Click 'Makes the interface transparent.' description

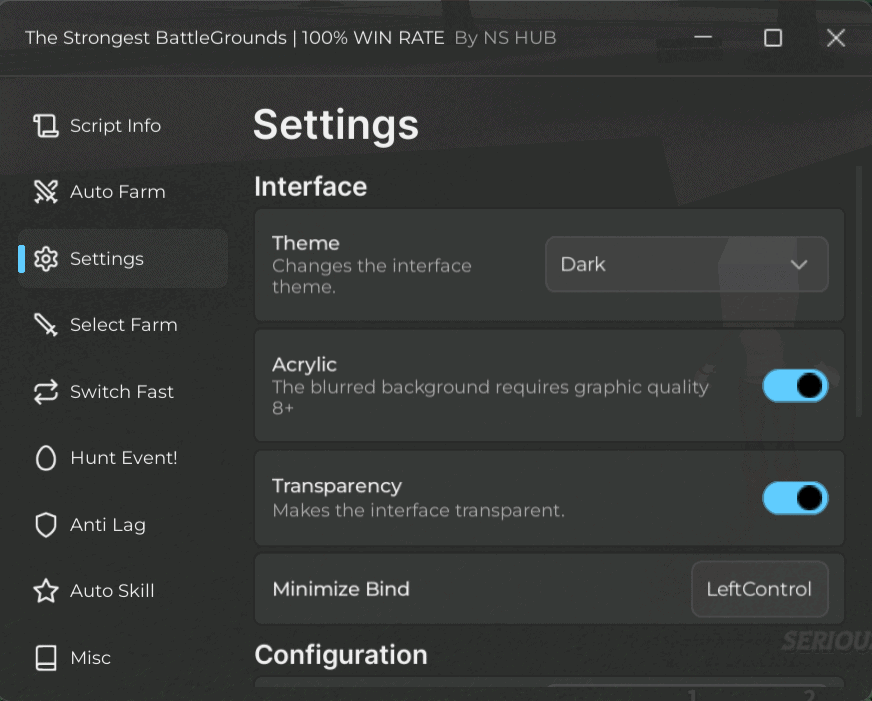pyautogui.click(x=419, y=510)
